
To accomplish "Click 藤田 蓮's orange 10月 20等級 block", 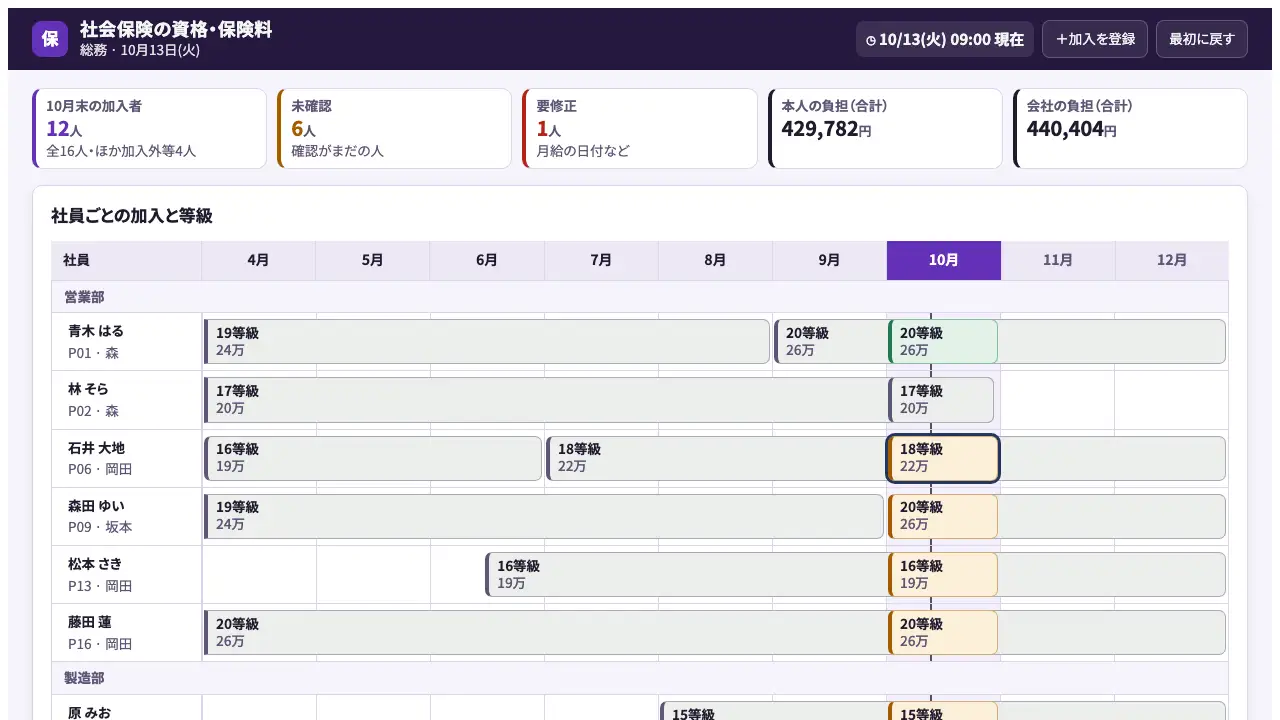I will (x=943, y=632).
